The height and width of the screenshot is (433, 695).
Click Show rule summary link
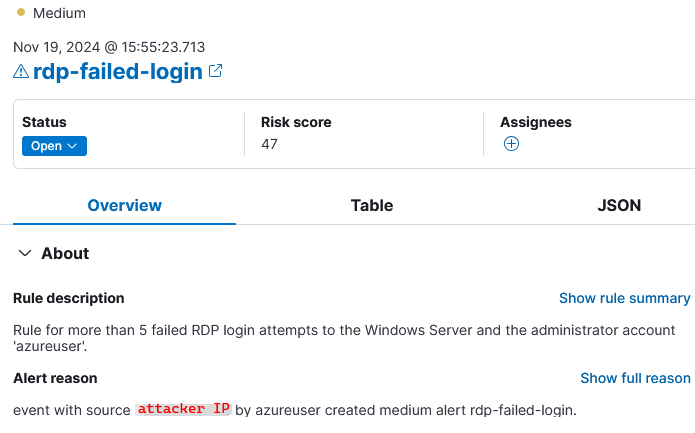click(625, 298)
